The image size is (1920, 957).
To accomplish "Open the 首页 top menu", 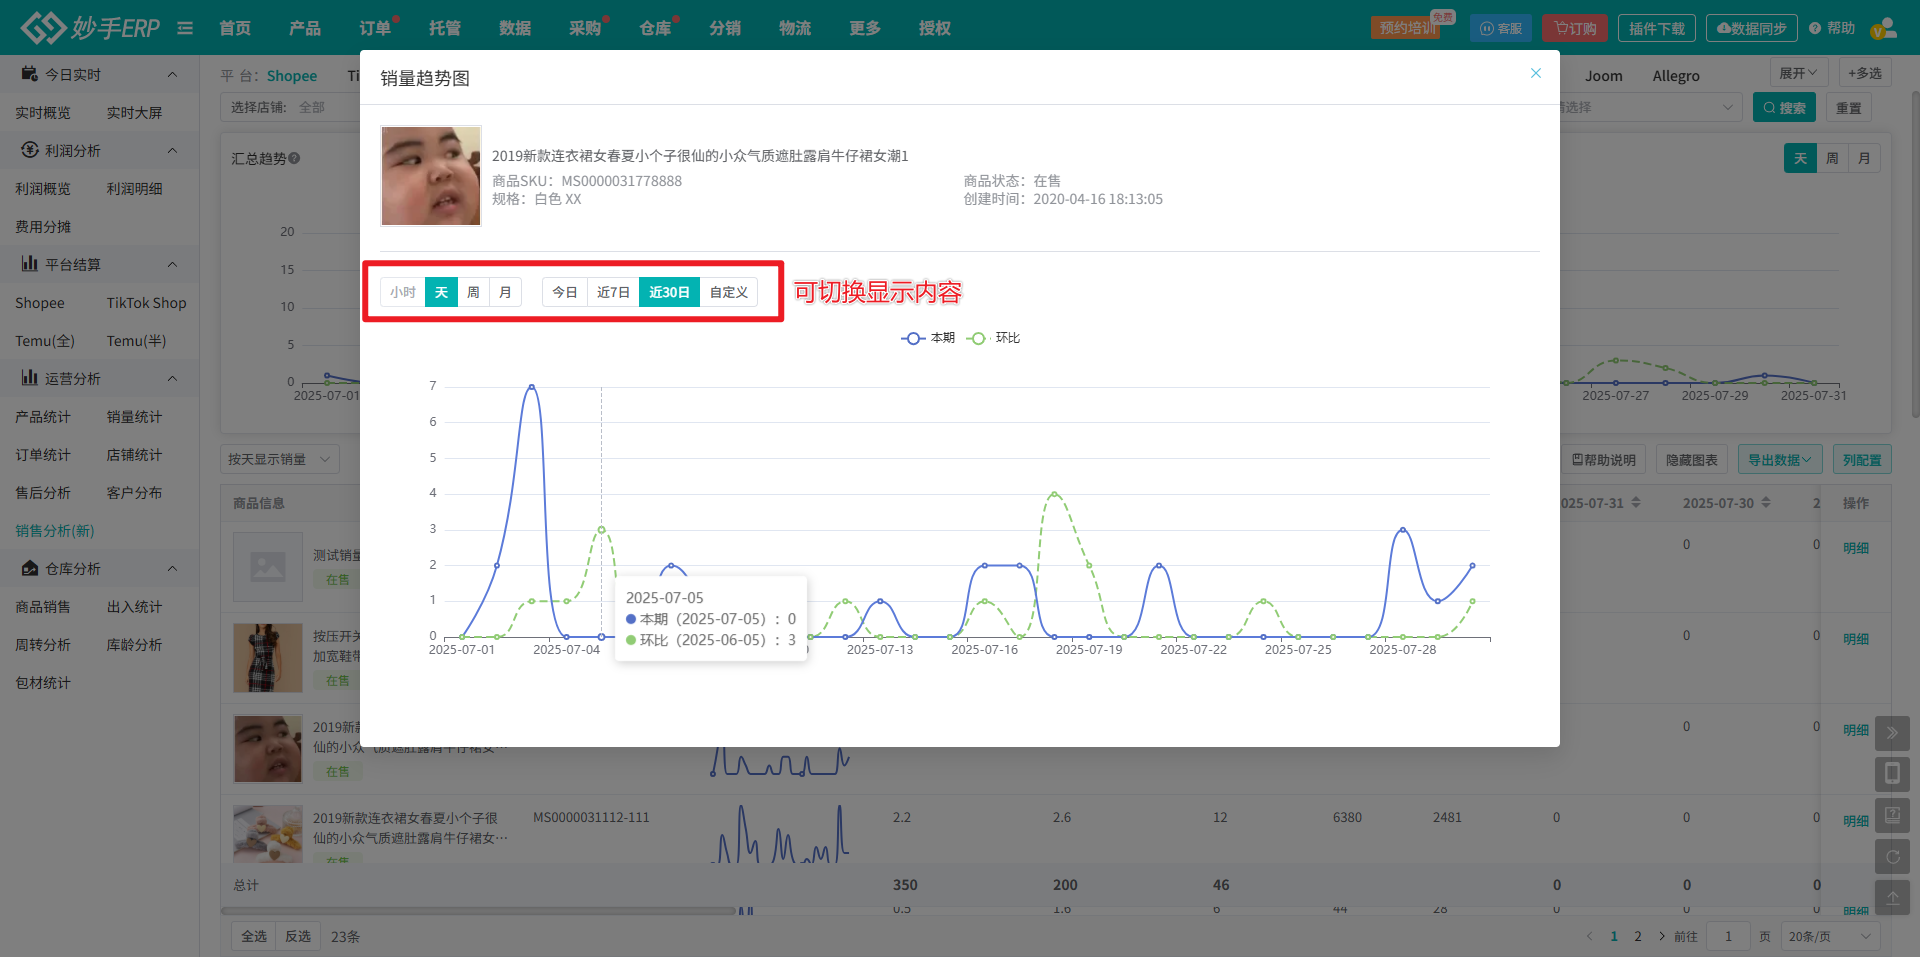I will [x=235, y=28].
